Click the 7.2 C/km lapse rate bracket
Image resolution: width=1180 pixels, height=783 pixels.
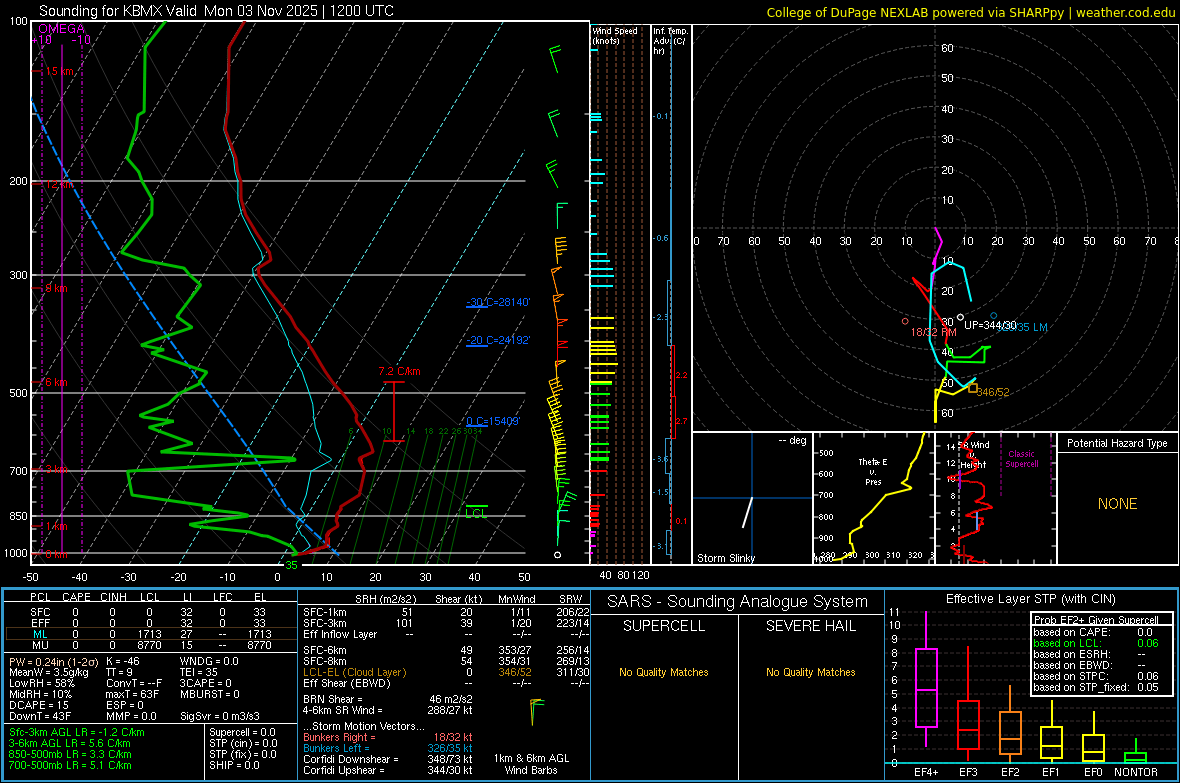[394, 411]
